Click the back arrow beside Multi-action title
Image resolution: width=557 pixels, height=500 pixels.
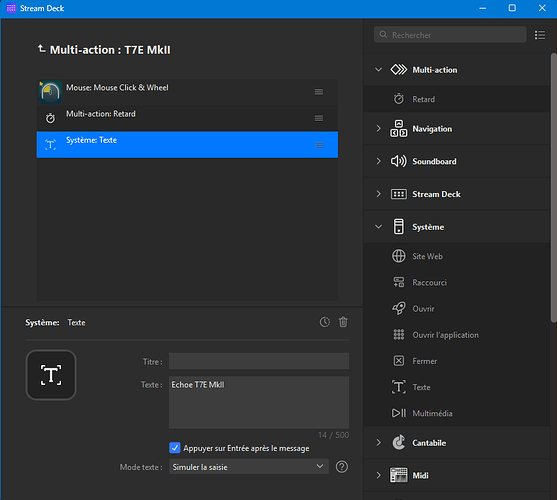tap(42, 49)
